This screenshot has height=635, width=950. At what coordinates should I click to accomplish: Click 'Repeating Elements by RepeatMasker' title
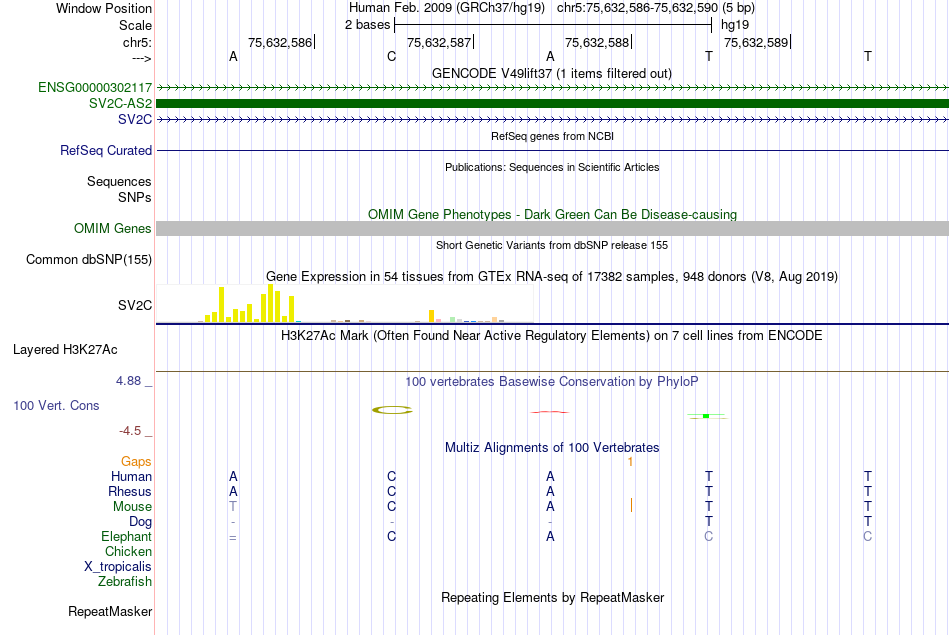(553, 598)
